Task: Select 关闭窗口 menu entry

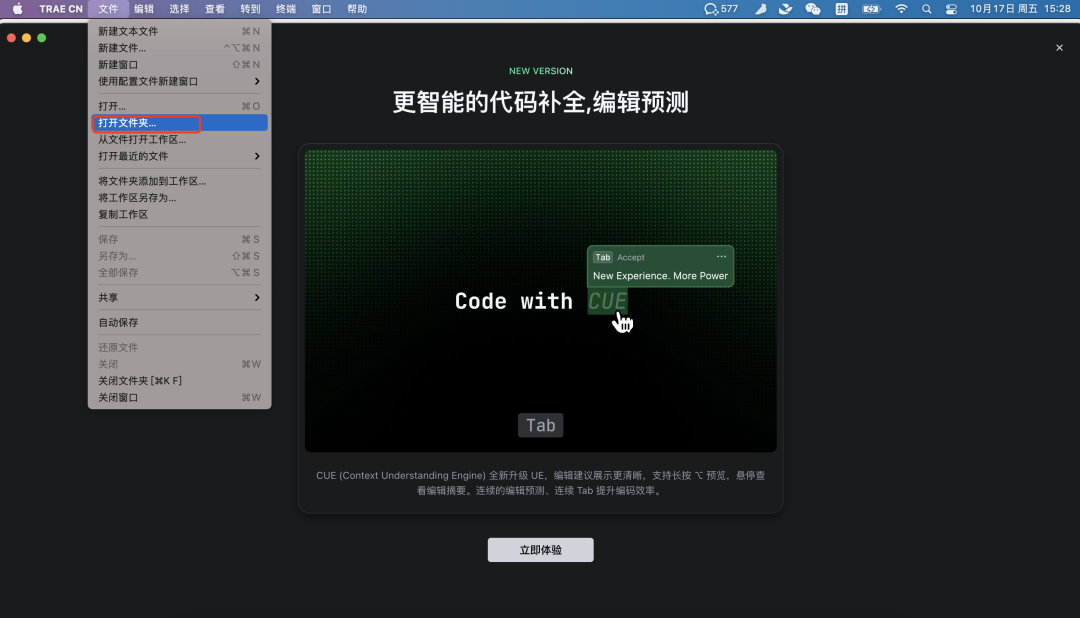Action: [x=179, y=398]
